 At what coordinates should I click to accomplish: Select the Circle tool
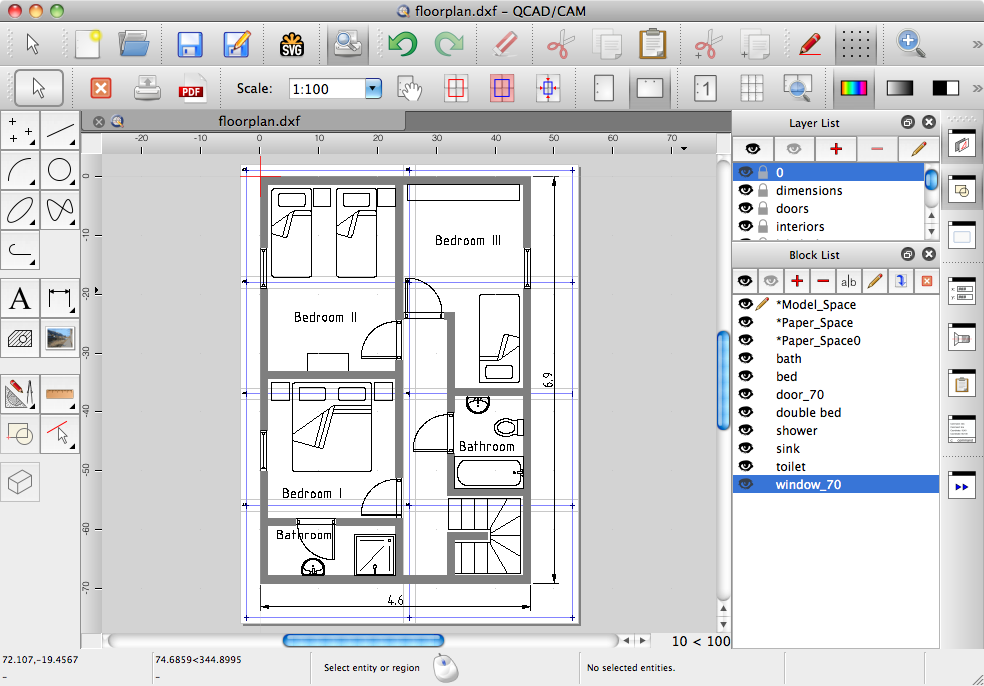(x=60, y=171)
